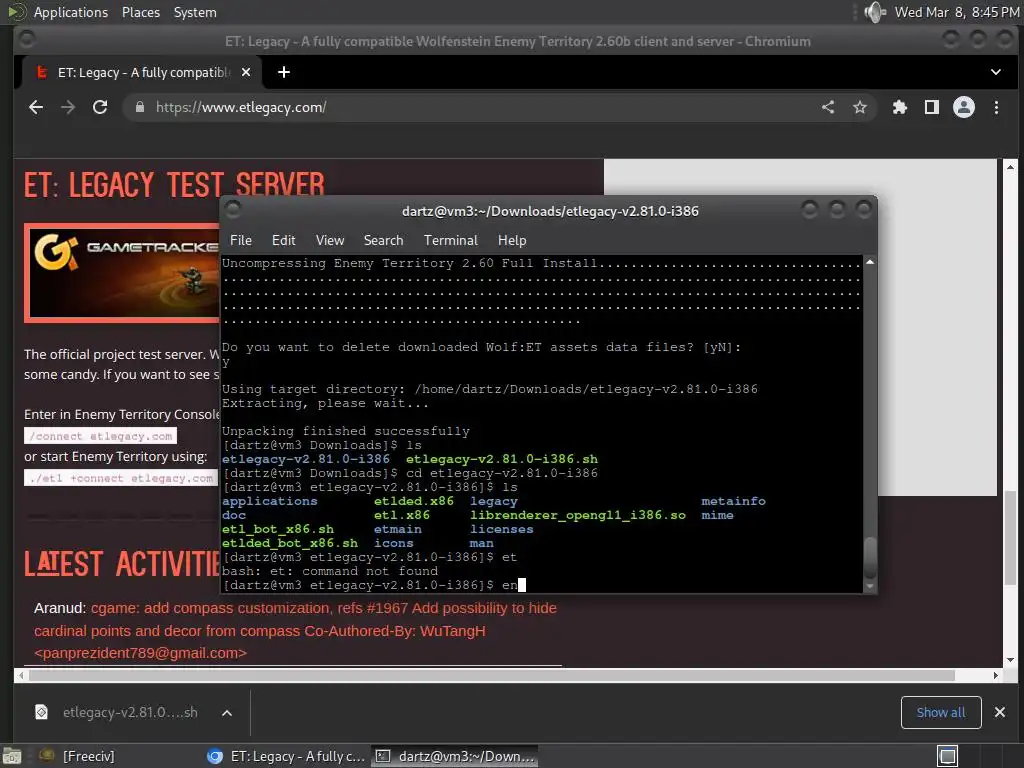Share this page via share icon

coord(827,107)
